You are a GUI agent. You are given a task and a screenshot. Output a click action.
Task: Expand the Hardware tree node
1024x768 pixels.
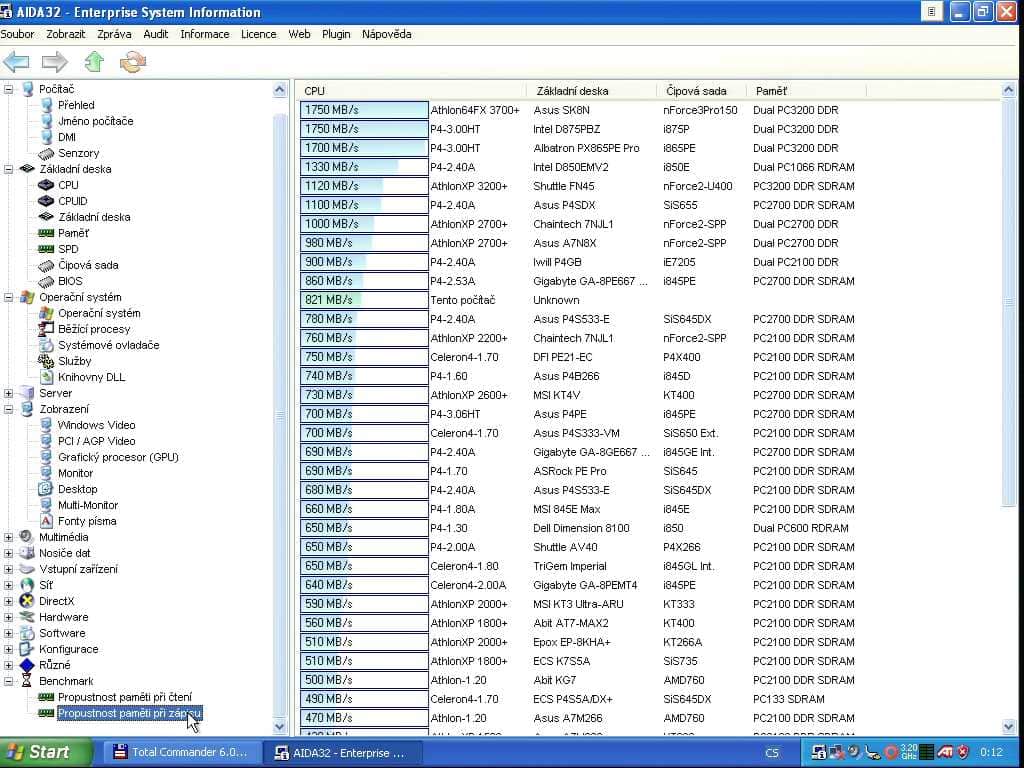(x=8, y=617)
